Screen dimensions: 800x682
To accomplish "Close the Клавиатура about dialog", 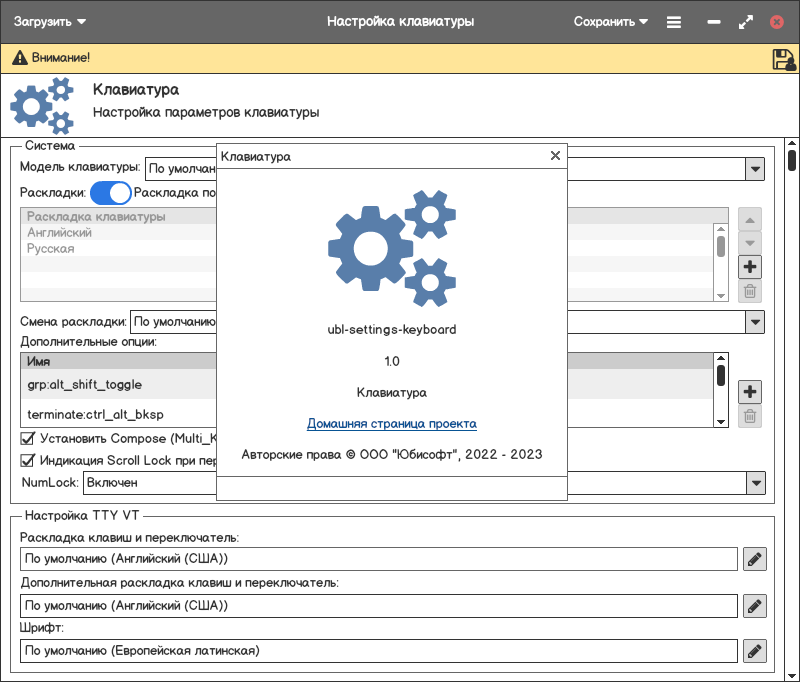I will pos(555,156).
